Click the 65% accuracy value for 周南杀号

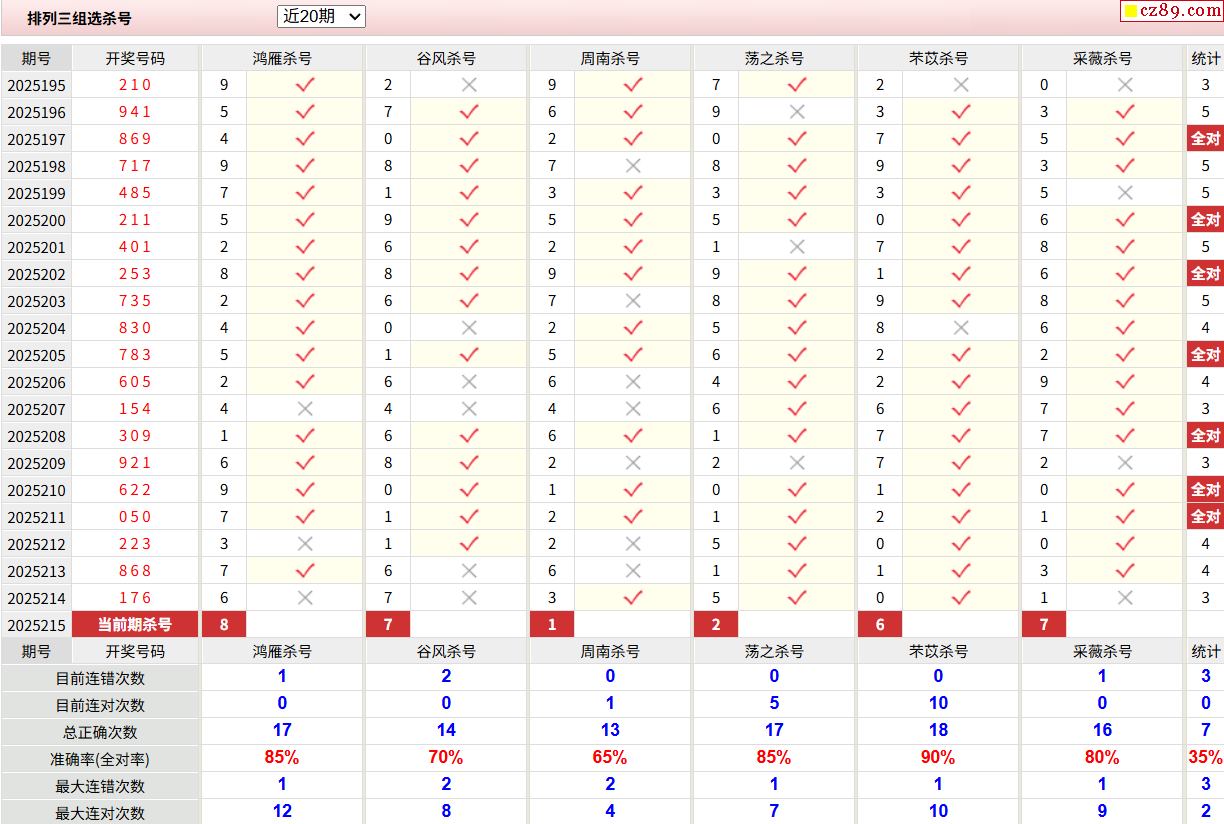[x=610, y=757]
